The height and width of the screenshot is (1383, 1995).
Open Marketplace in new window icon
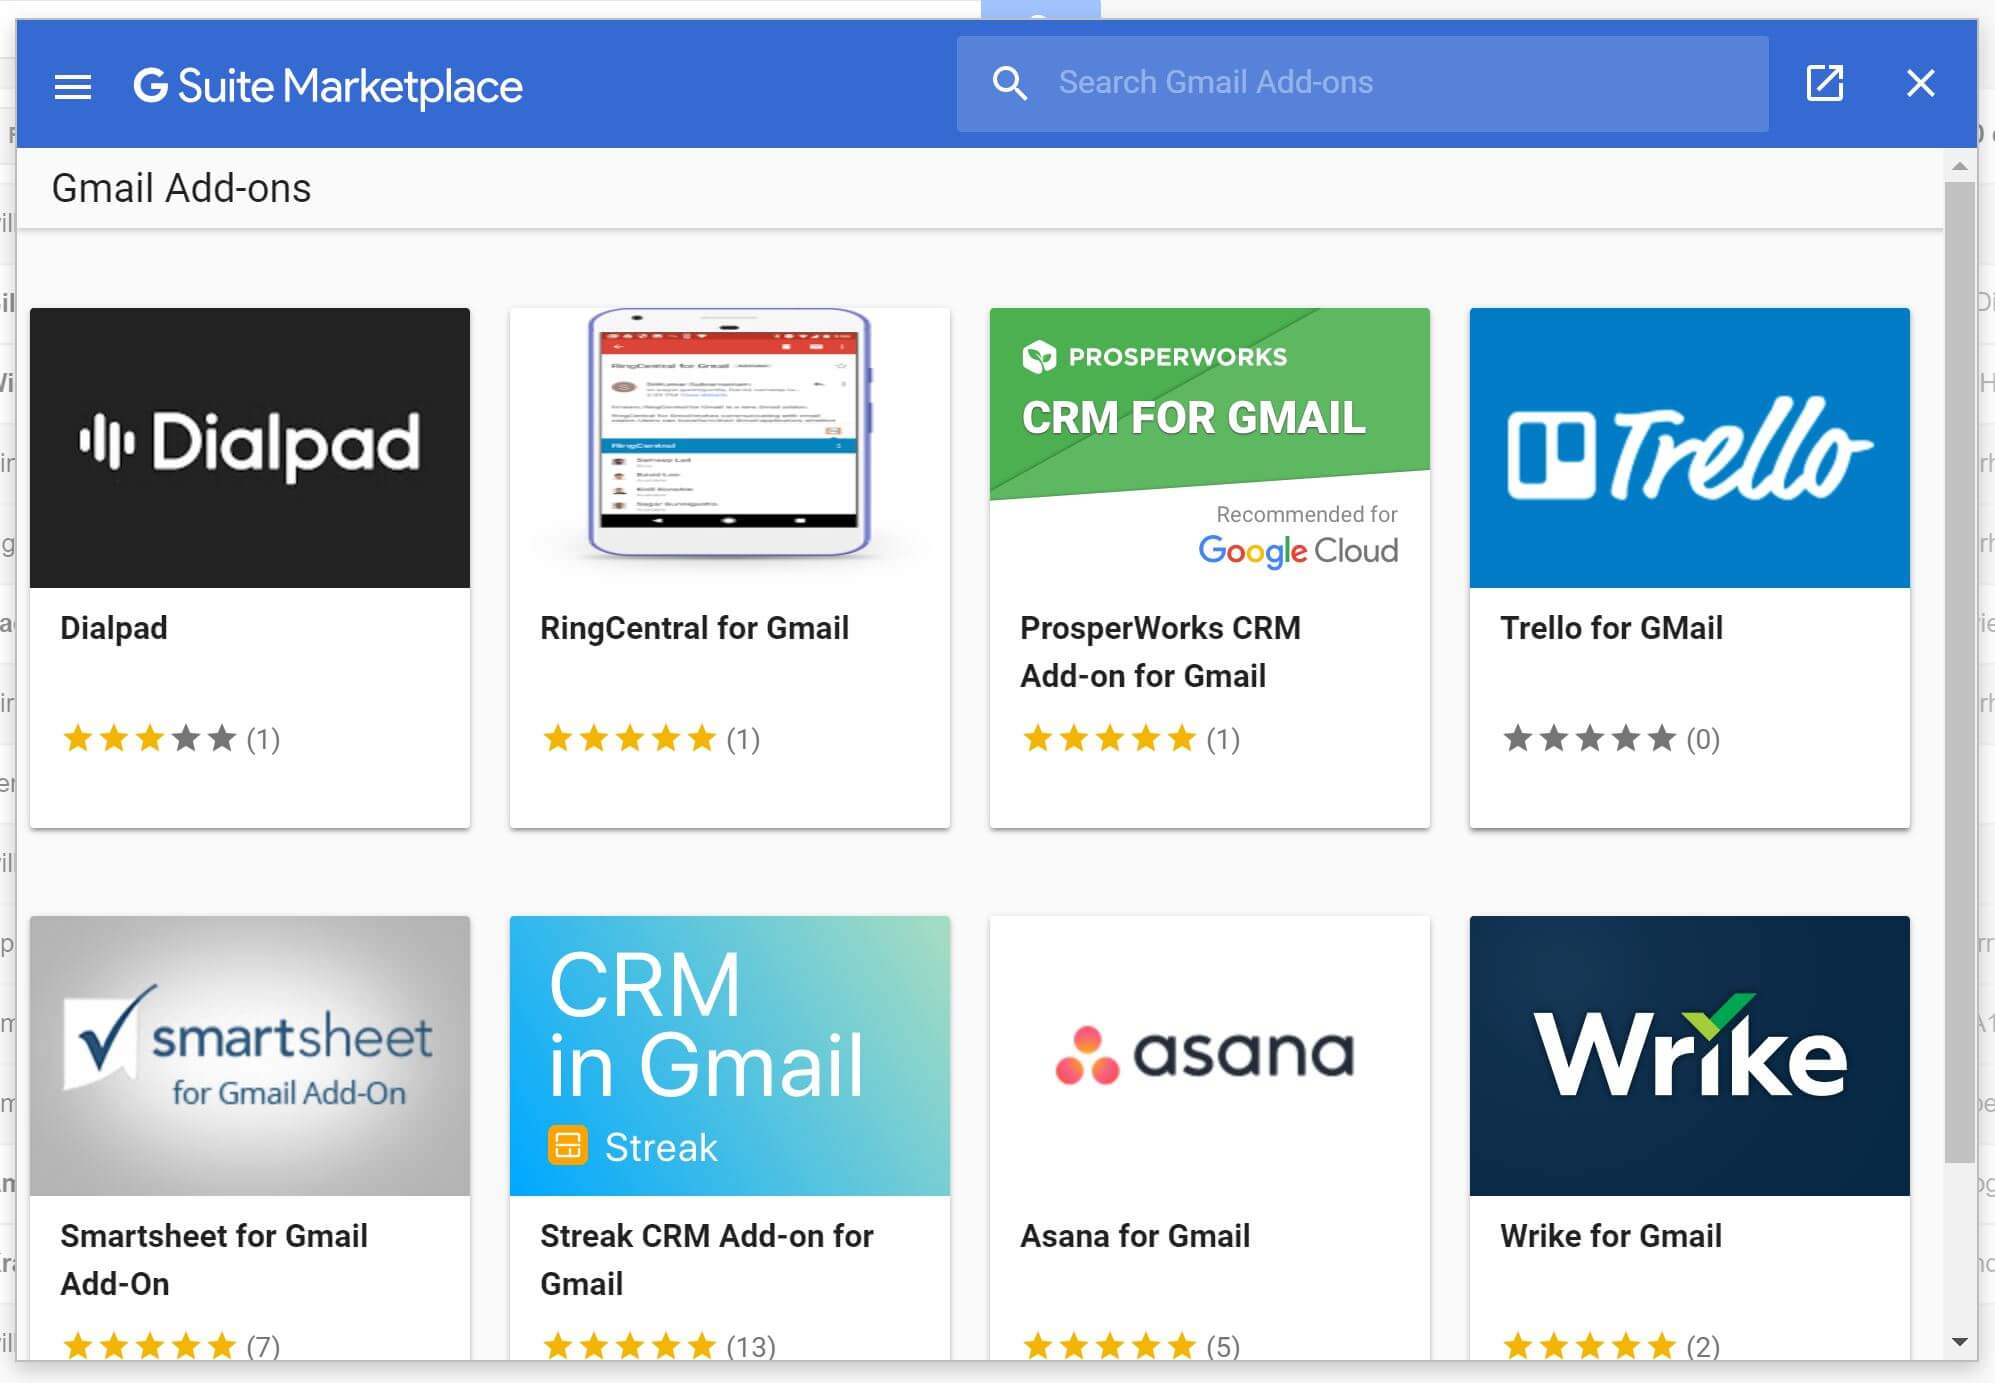tap(1824, 83)
